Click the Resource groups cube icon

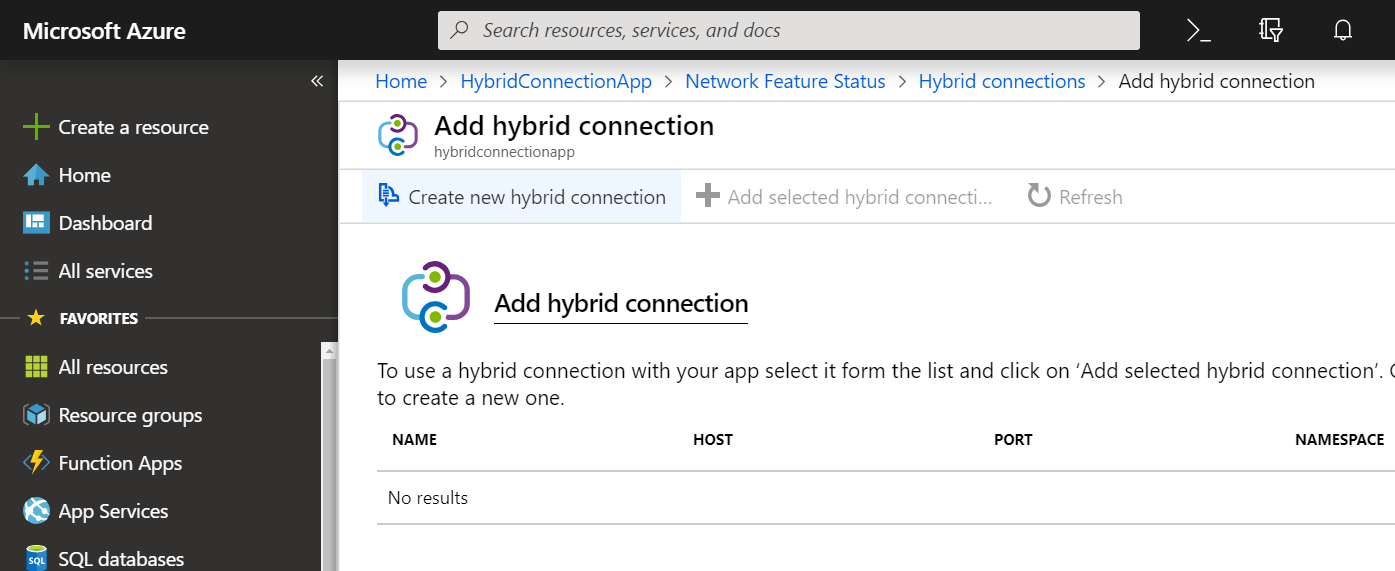click(36, 415)
